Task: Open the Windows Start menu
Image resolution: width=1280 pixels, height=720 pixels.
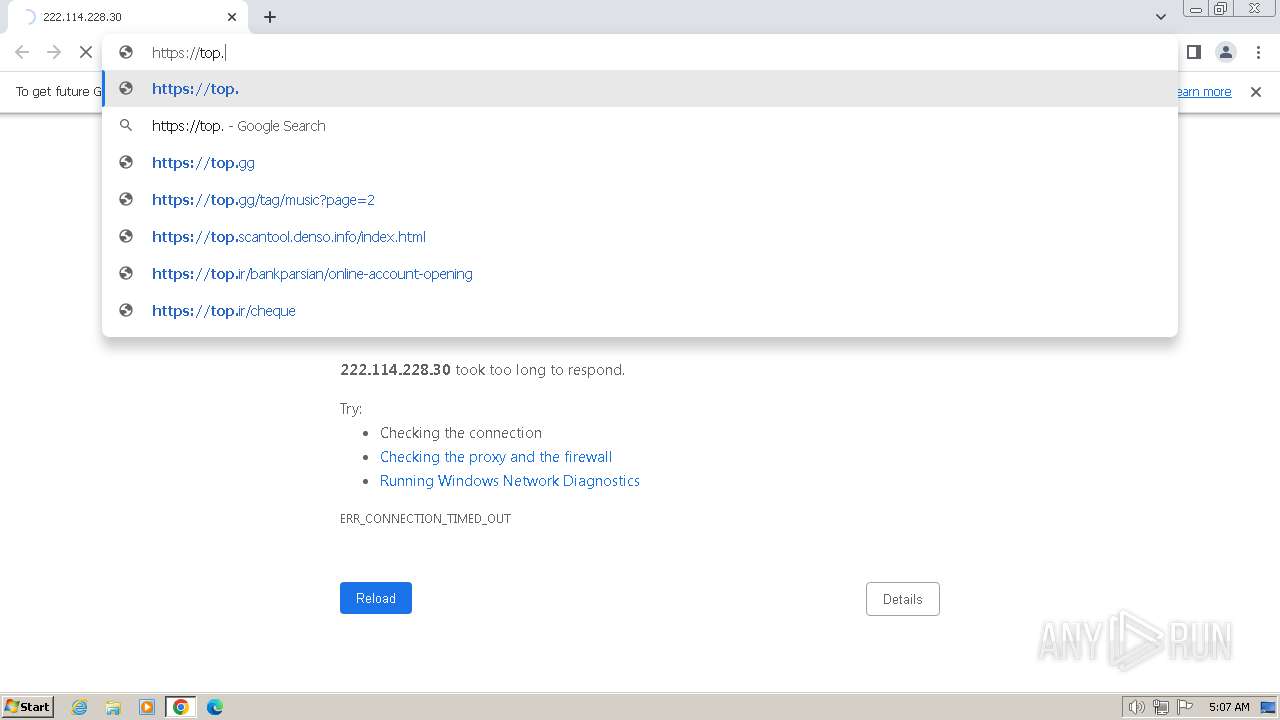Action: click(28, 706)
